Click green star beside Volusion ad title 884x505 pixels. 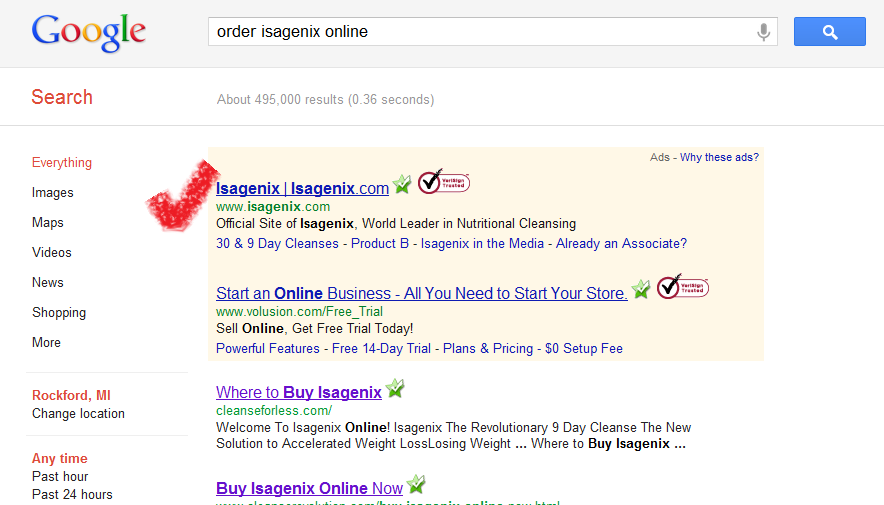(641, 290)
